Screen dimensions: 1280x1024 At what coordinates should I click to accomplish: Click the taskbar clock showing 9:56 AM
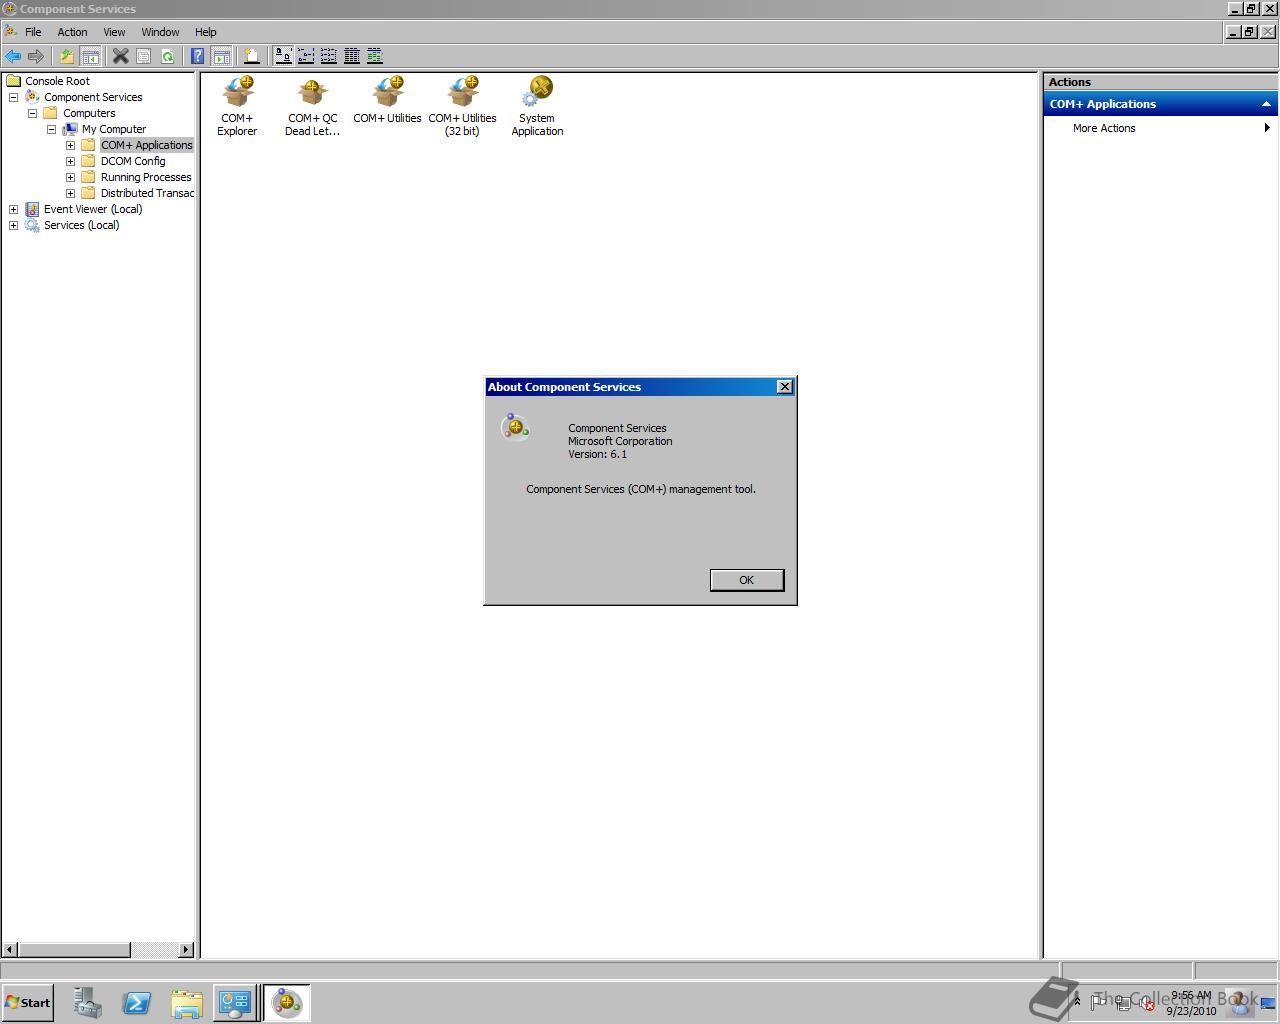pyautogui.click(x=1191, y=1003)
